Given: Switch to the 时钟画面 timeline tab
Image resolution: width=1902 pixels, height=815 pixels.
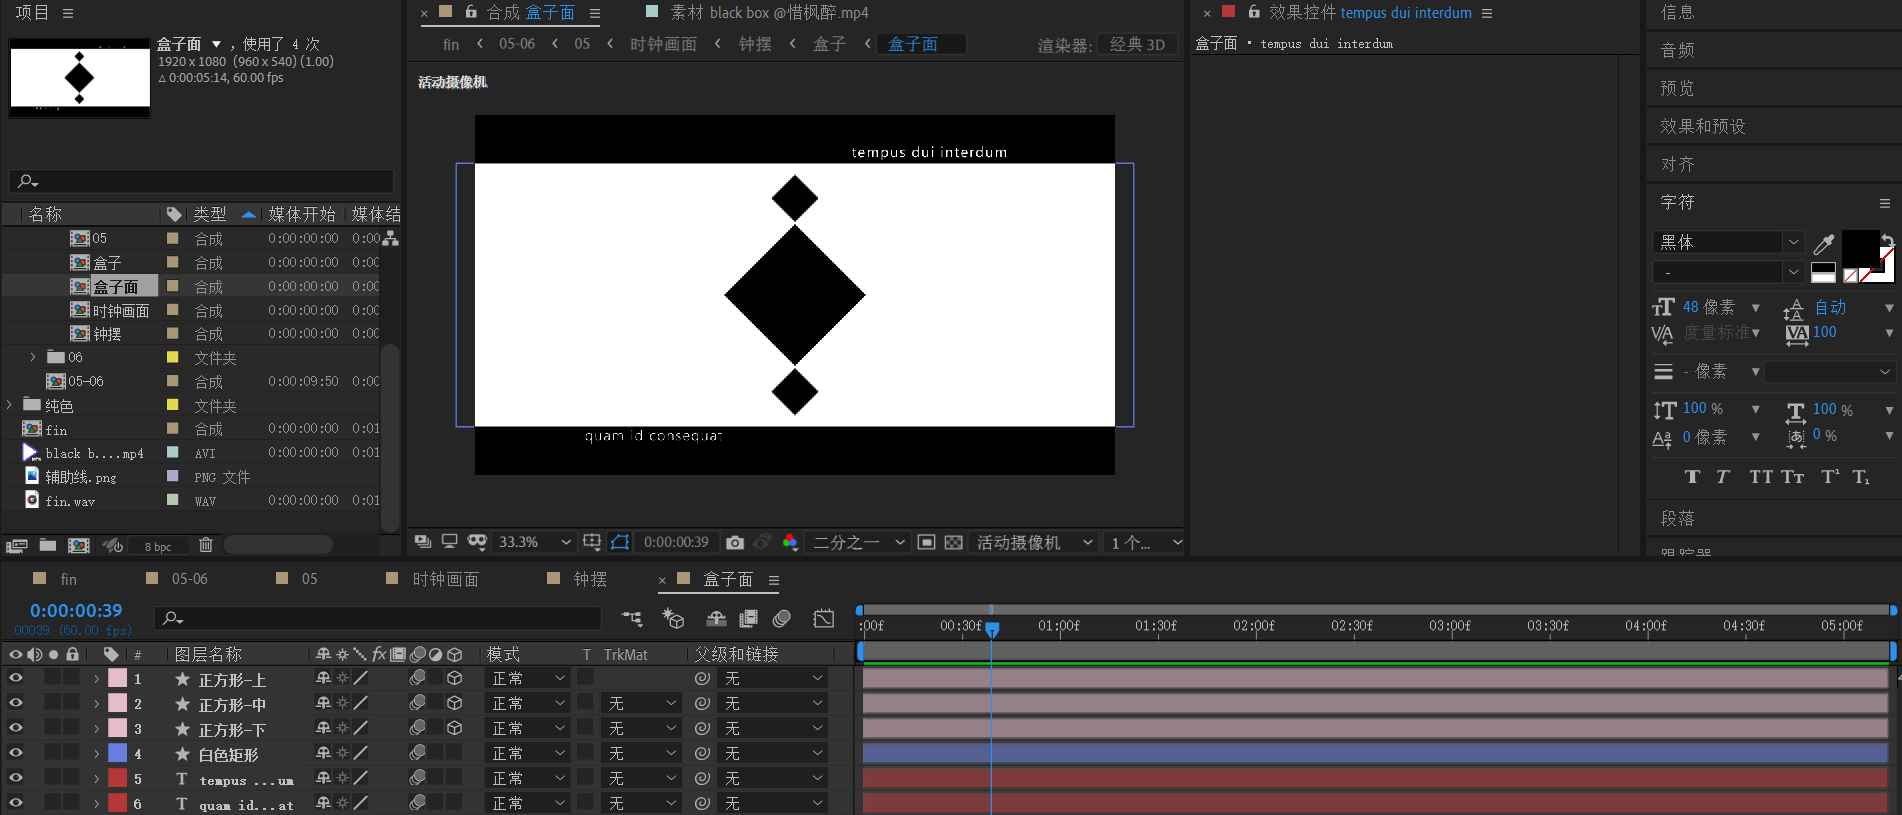Looking at the screenshot, I should pos(445,579).
